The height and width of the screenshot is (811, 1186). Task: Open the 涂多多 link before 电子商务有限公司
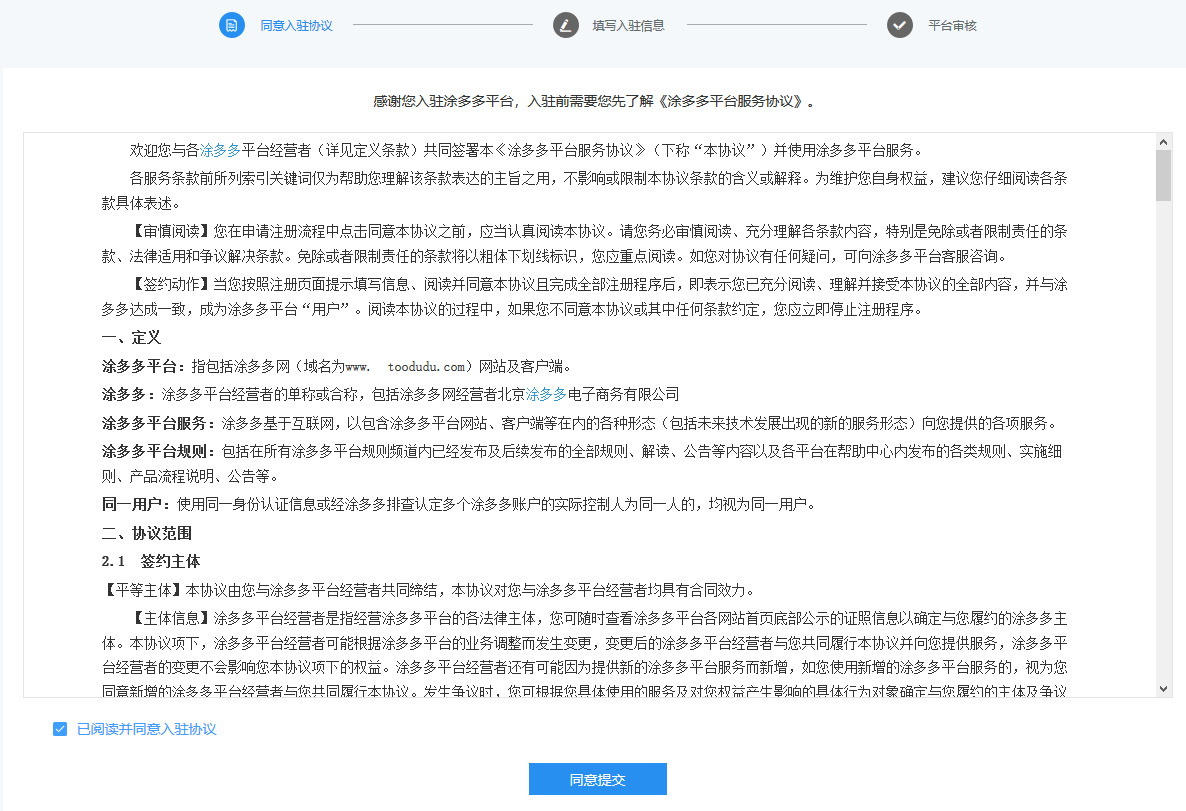point(547,394)
